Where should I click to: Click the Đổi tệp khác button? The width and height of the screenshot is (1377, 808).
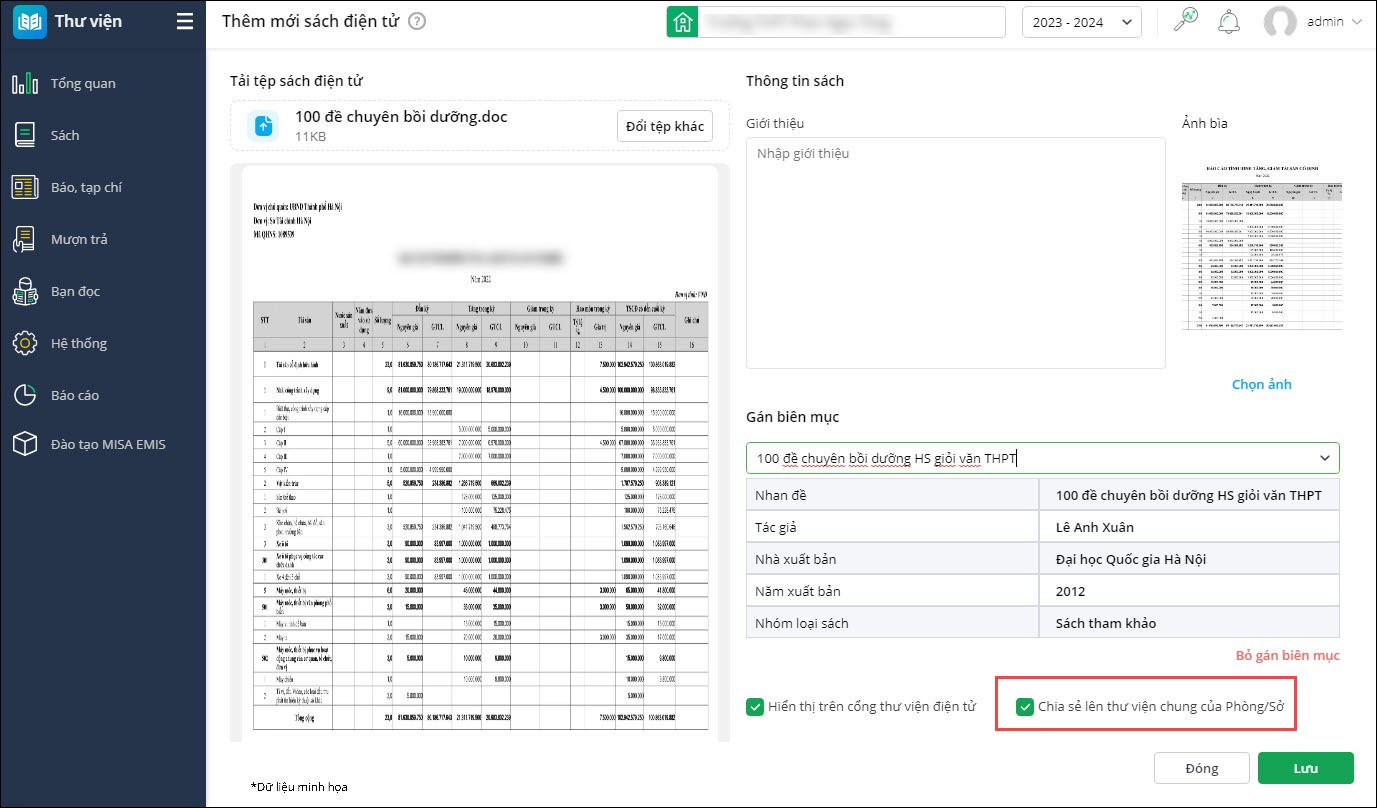point(664,126)
